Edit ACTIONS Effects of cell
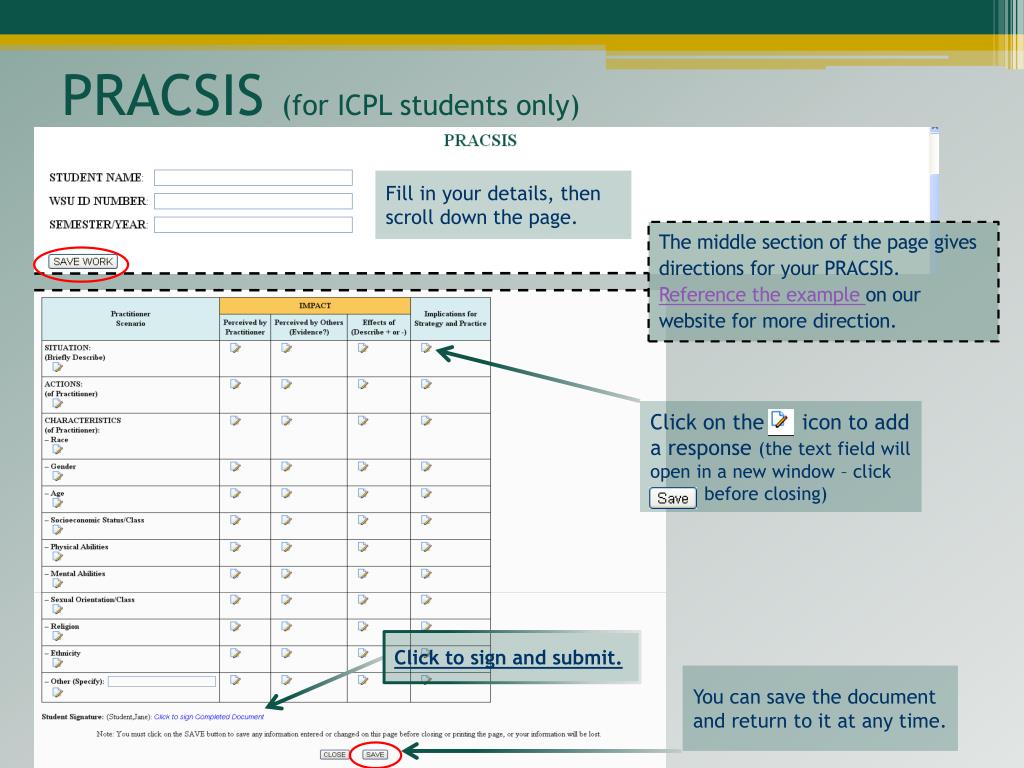This screenshot has height=768, width=1024. [x=363, y=385]
